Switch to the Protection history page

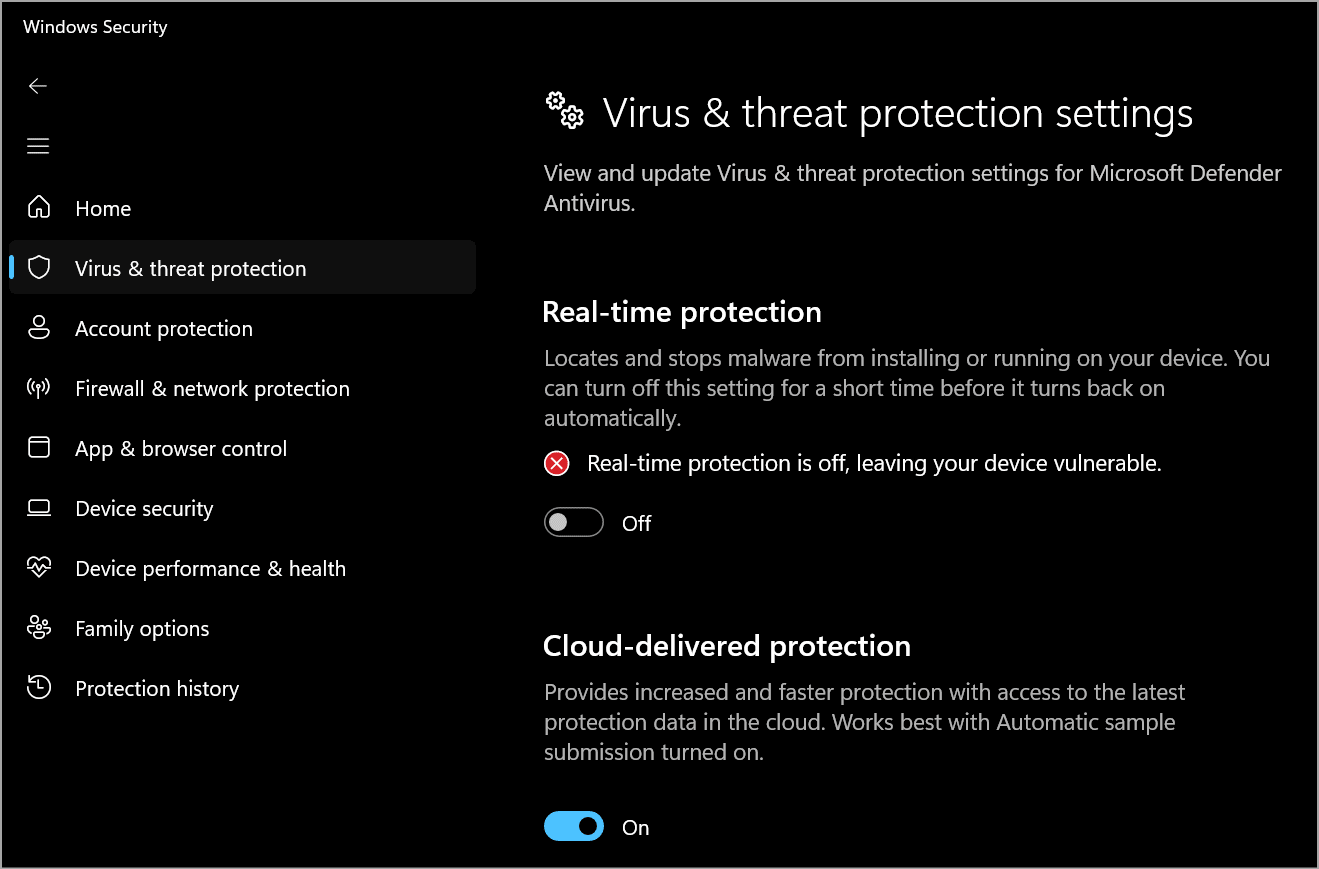click(157, 688)
